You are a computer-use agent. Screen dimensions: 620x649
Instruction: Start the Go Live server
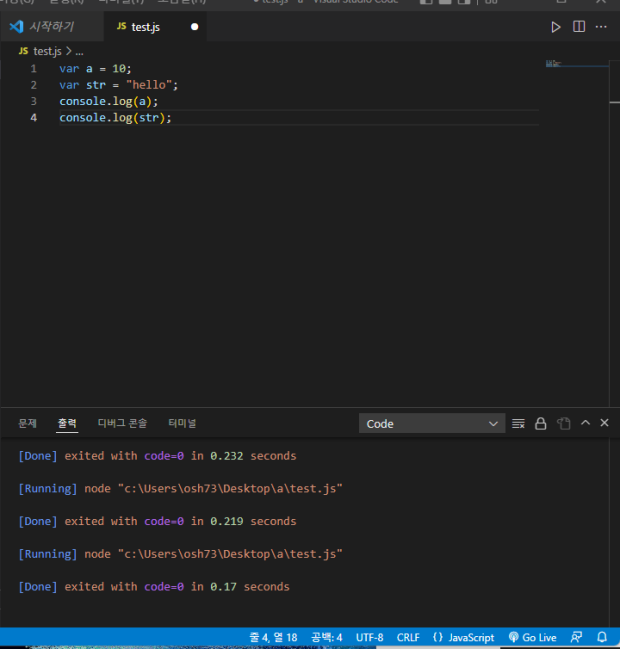[532, 637]
